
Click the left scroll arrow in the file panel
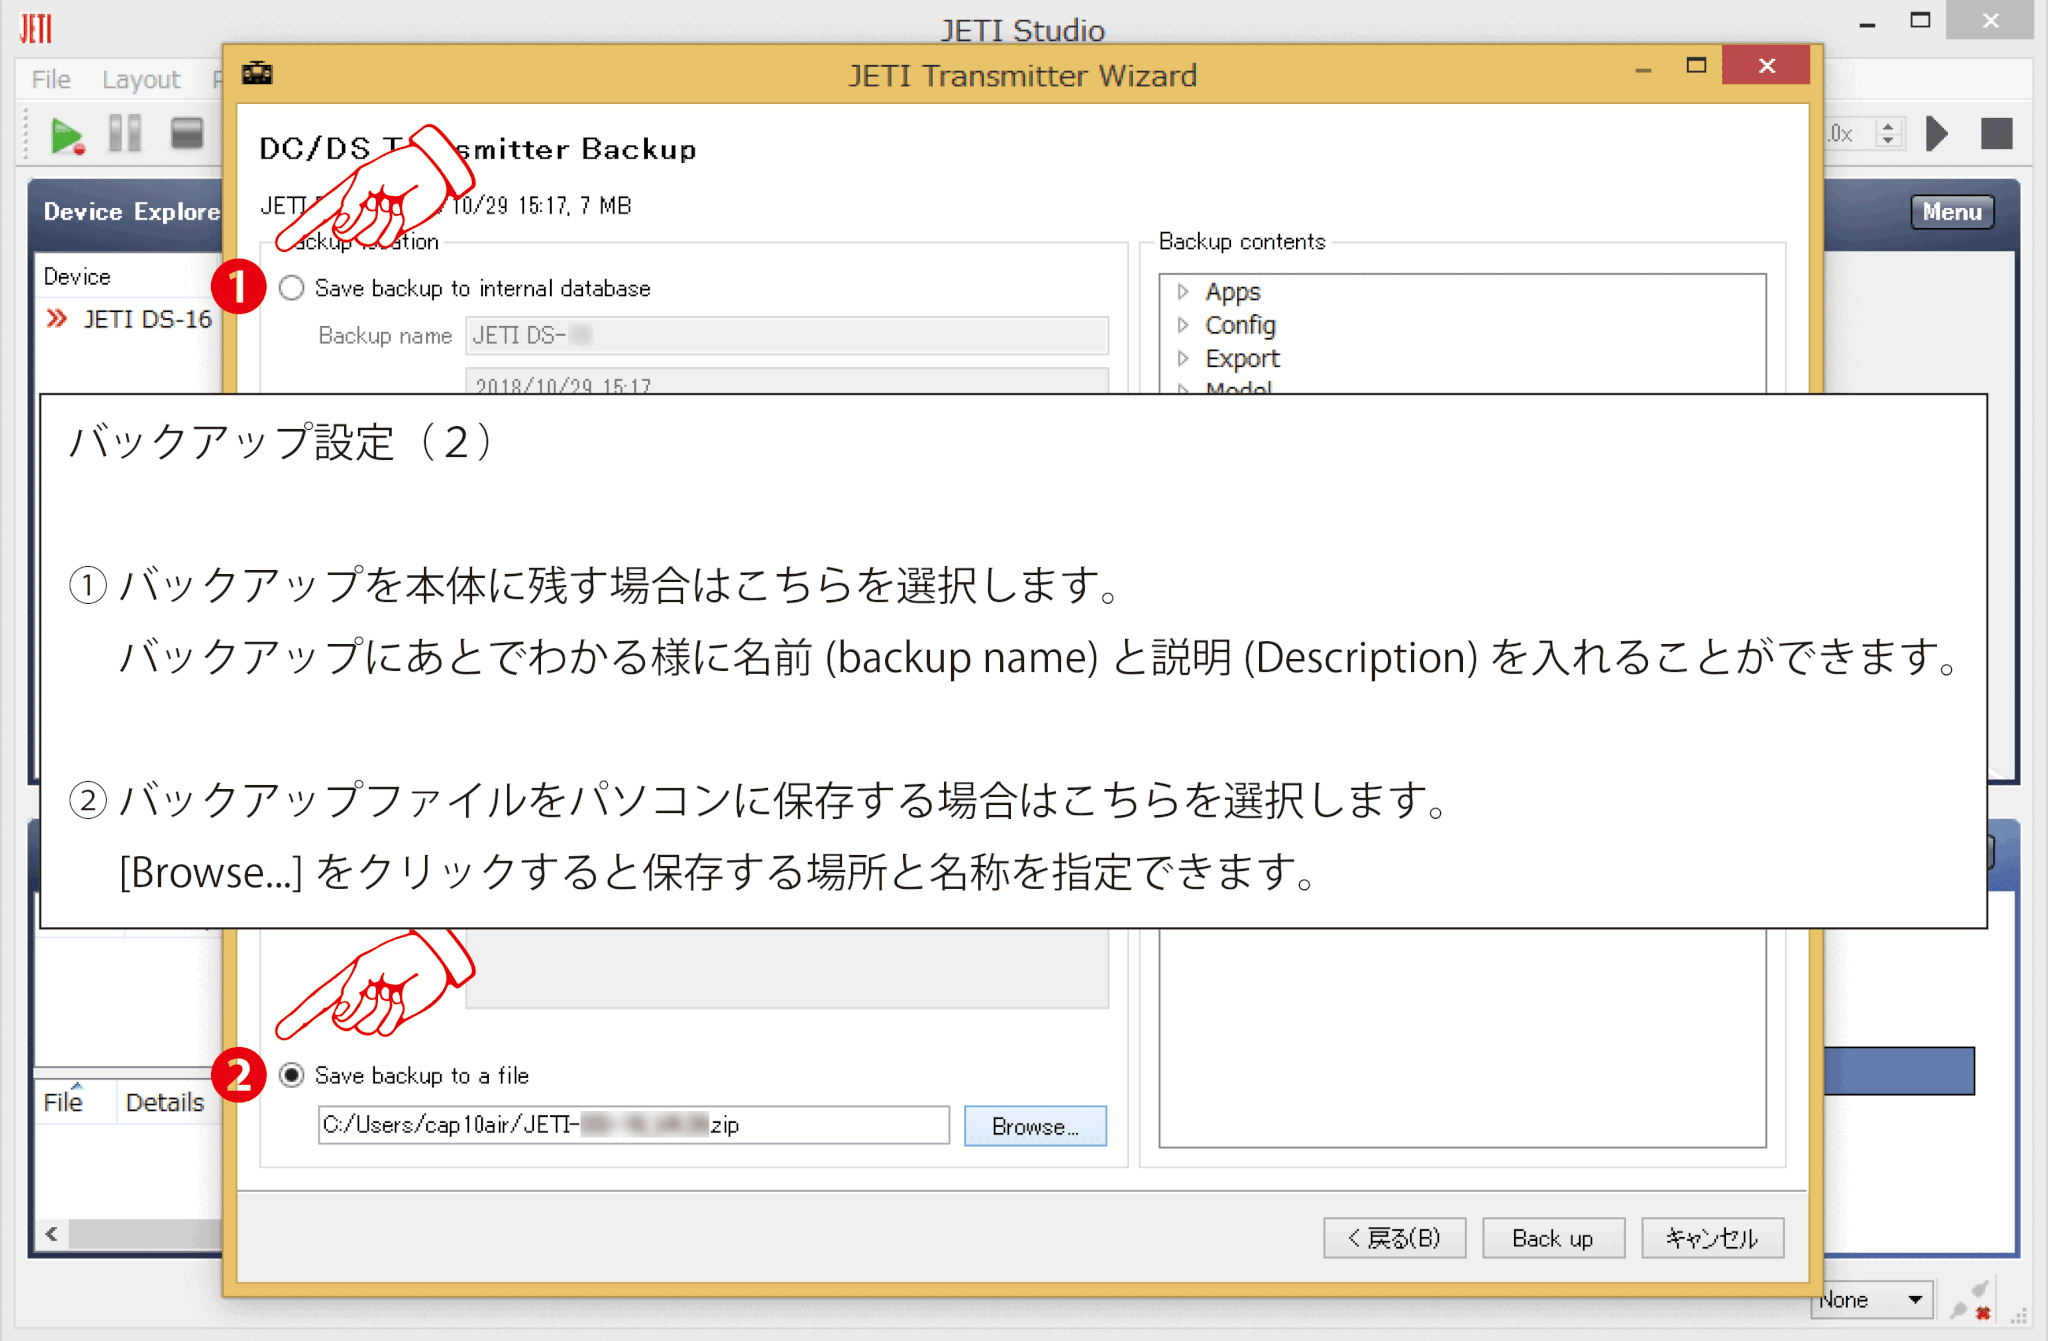point(51,1233)
